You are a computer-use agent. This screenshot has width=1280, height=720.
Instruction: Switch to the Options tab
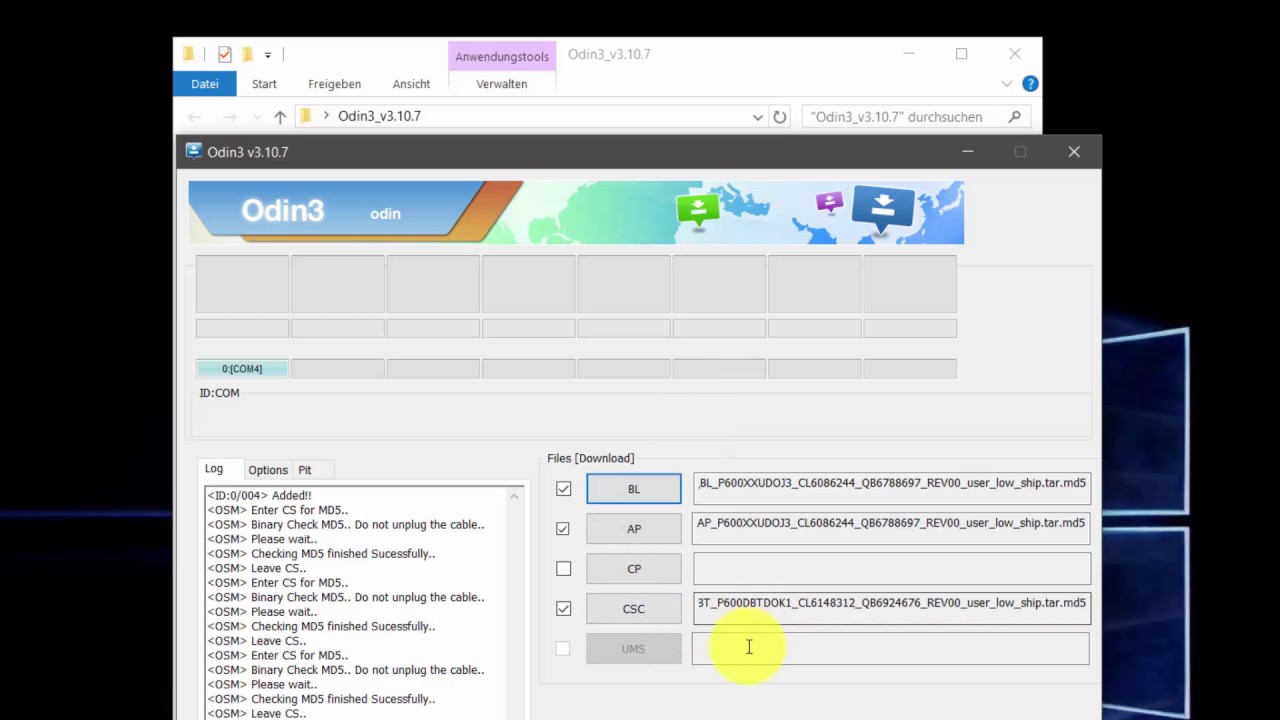click(x=268, y=470)
